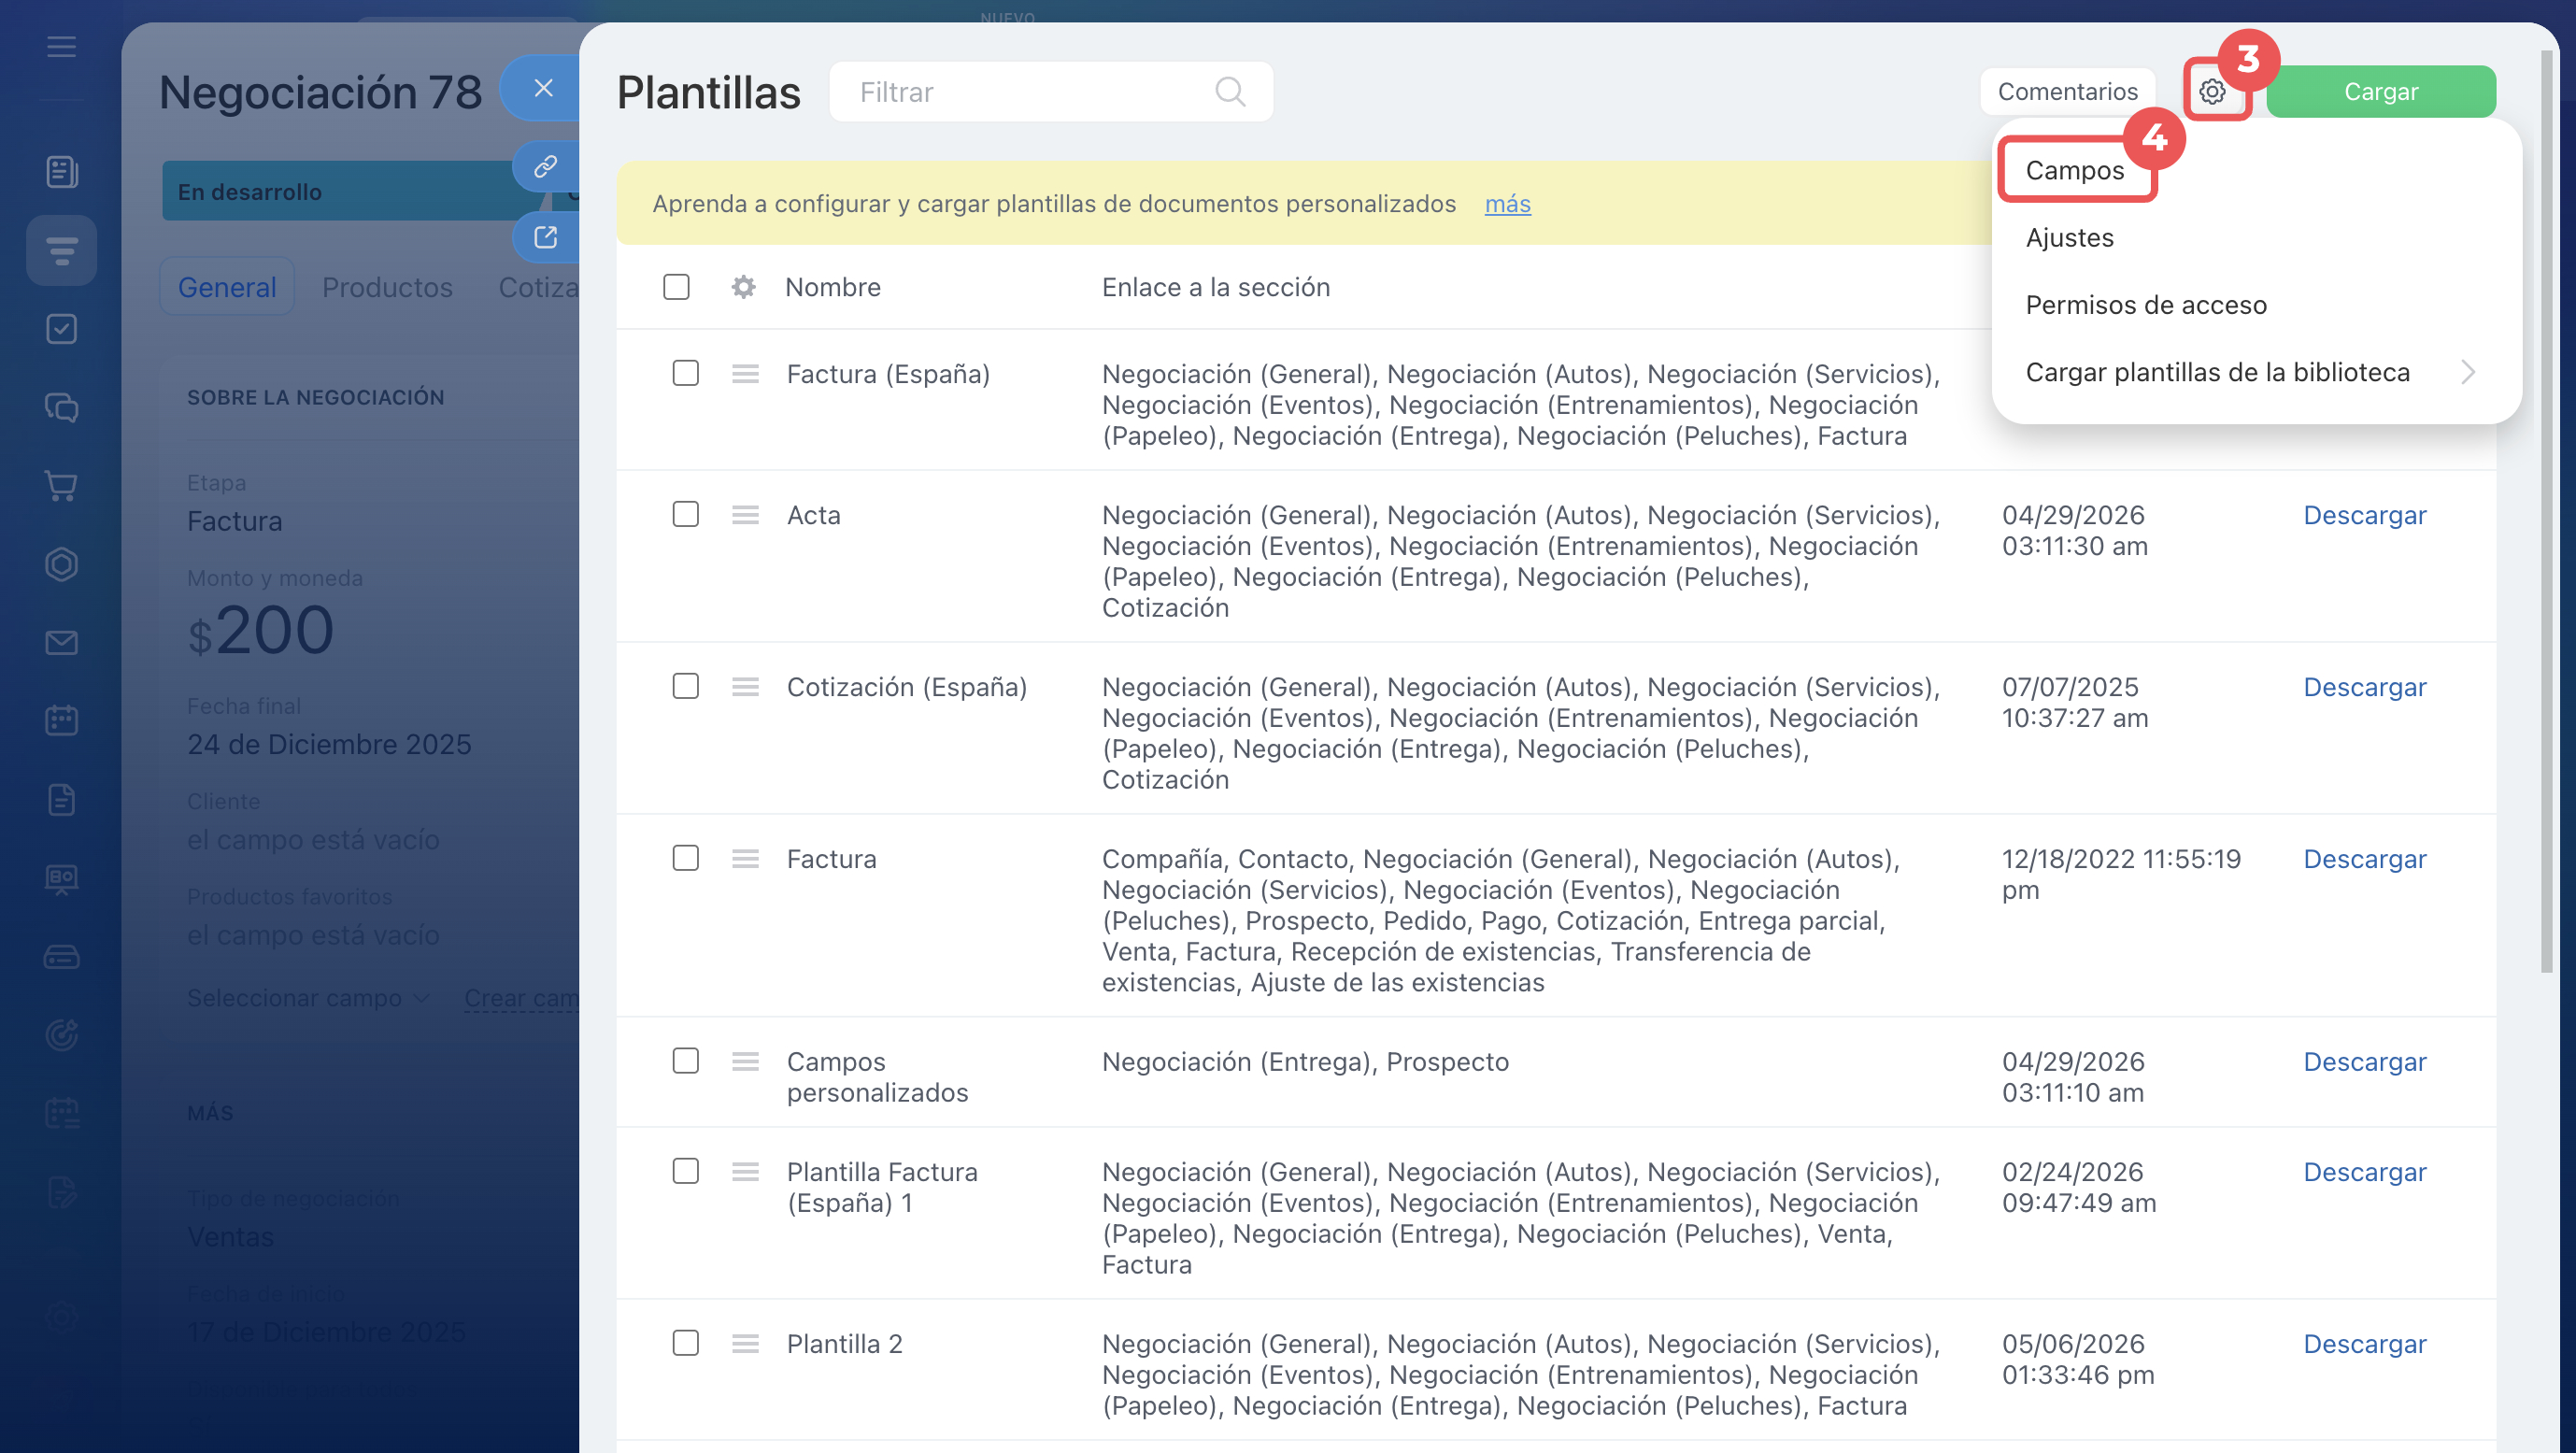Click the $200 amount in deal card

click(260, 631)
